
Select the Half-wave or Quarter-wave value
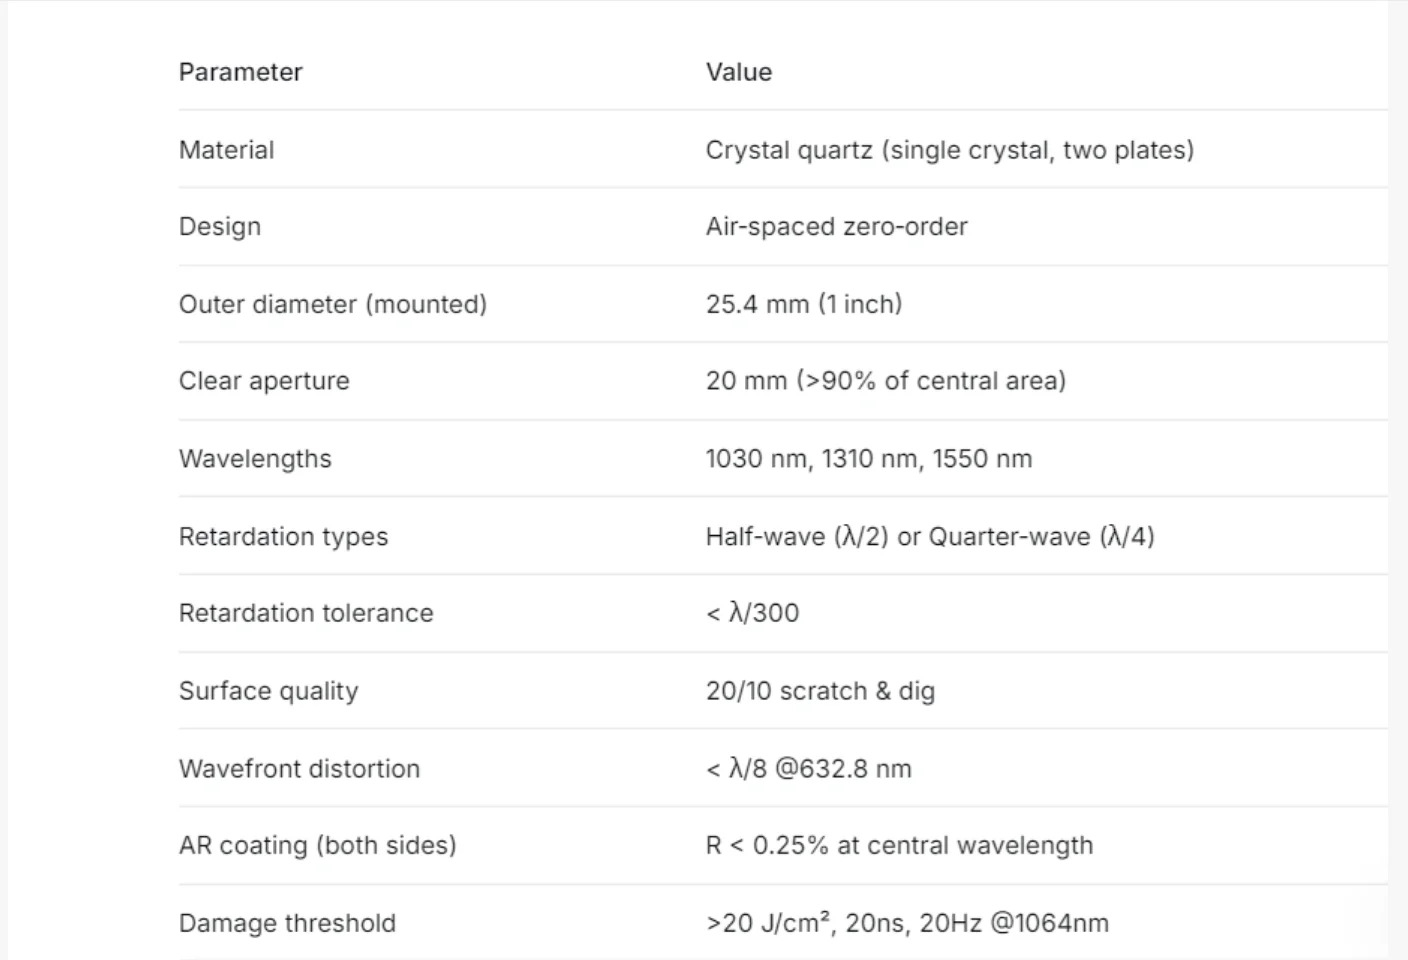pos(930,537)
